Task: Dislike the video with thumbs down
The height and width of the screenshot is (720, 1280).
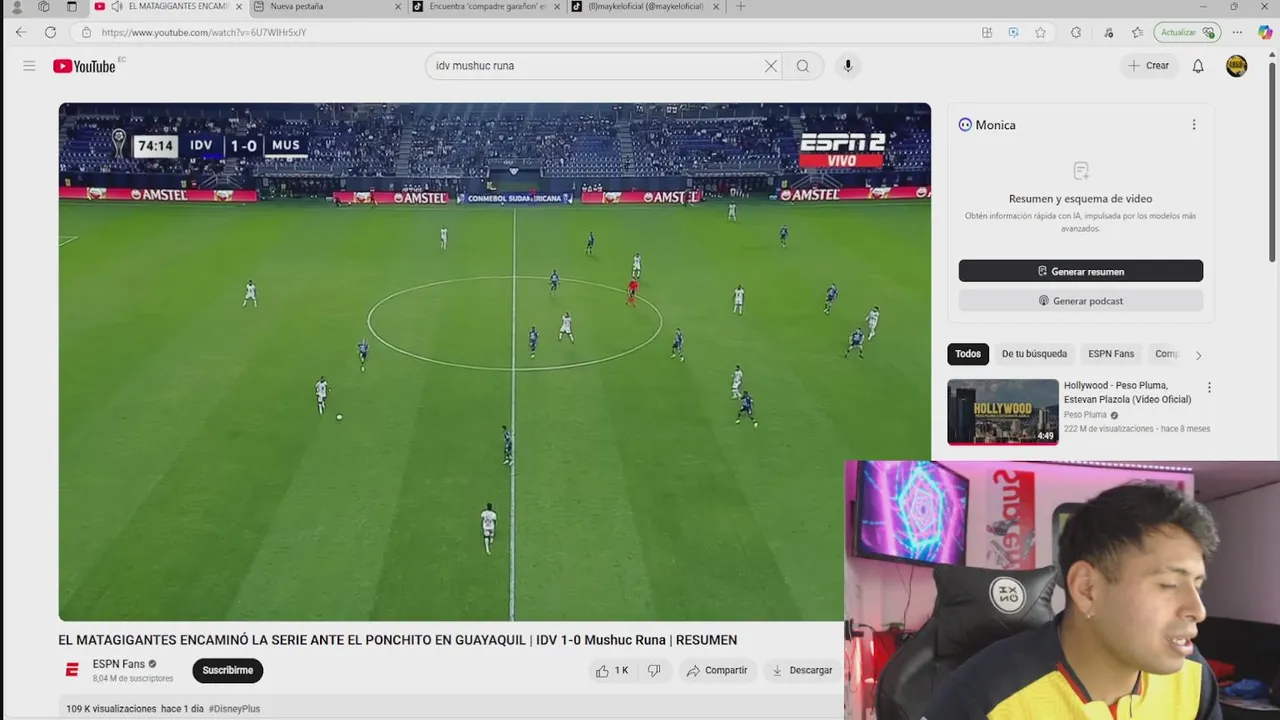Action: [654, 670]
